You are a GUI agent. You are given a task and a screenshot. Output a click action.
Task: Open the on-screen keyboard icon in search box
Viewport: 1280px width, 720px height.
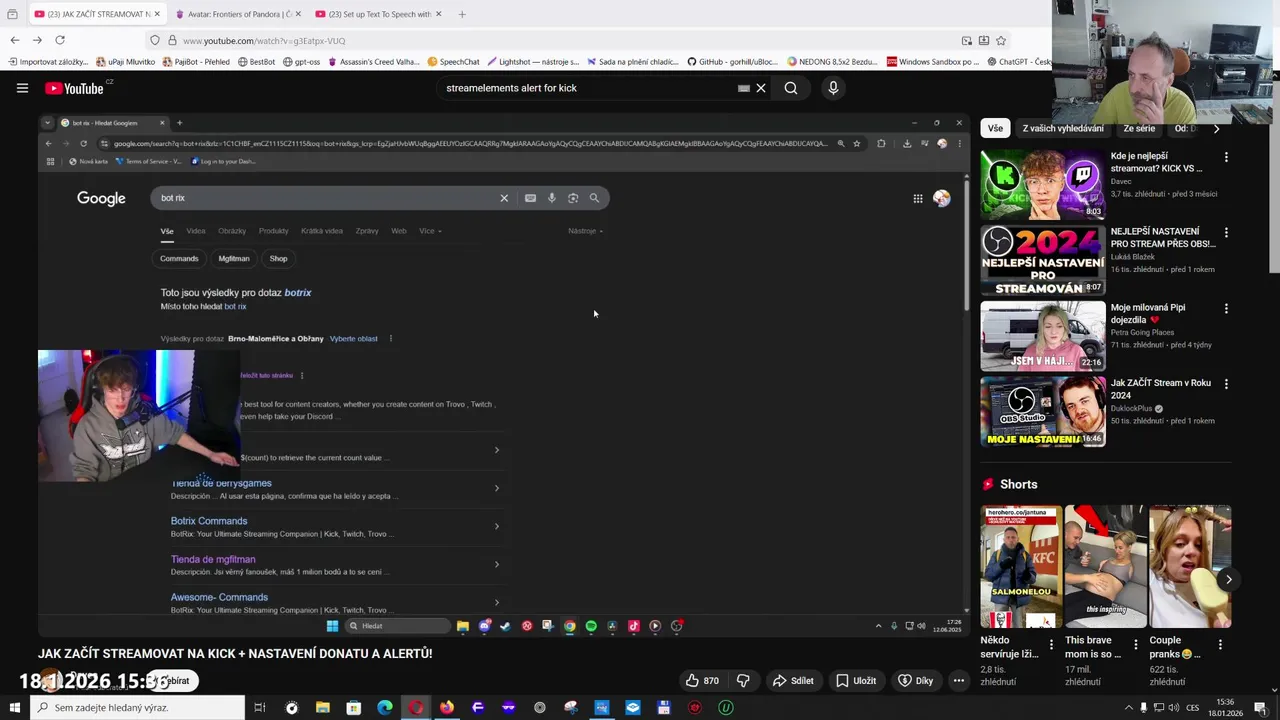[x=744, y=88]
